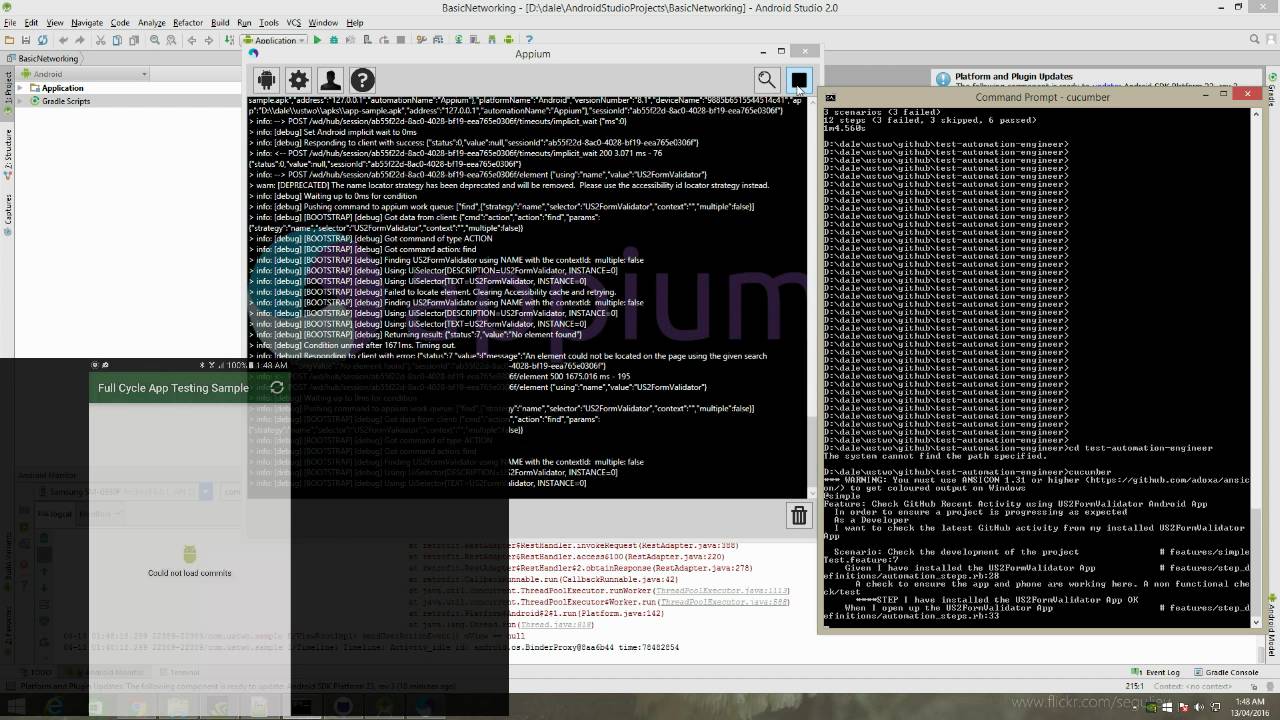Image resolution: width=1280 pixels, height=720 pixels.
Task: Open the Gradle right side tab
Action: tap(1272, 91)
